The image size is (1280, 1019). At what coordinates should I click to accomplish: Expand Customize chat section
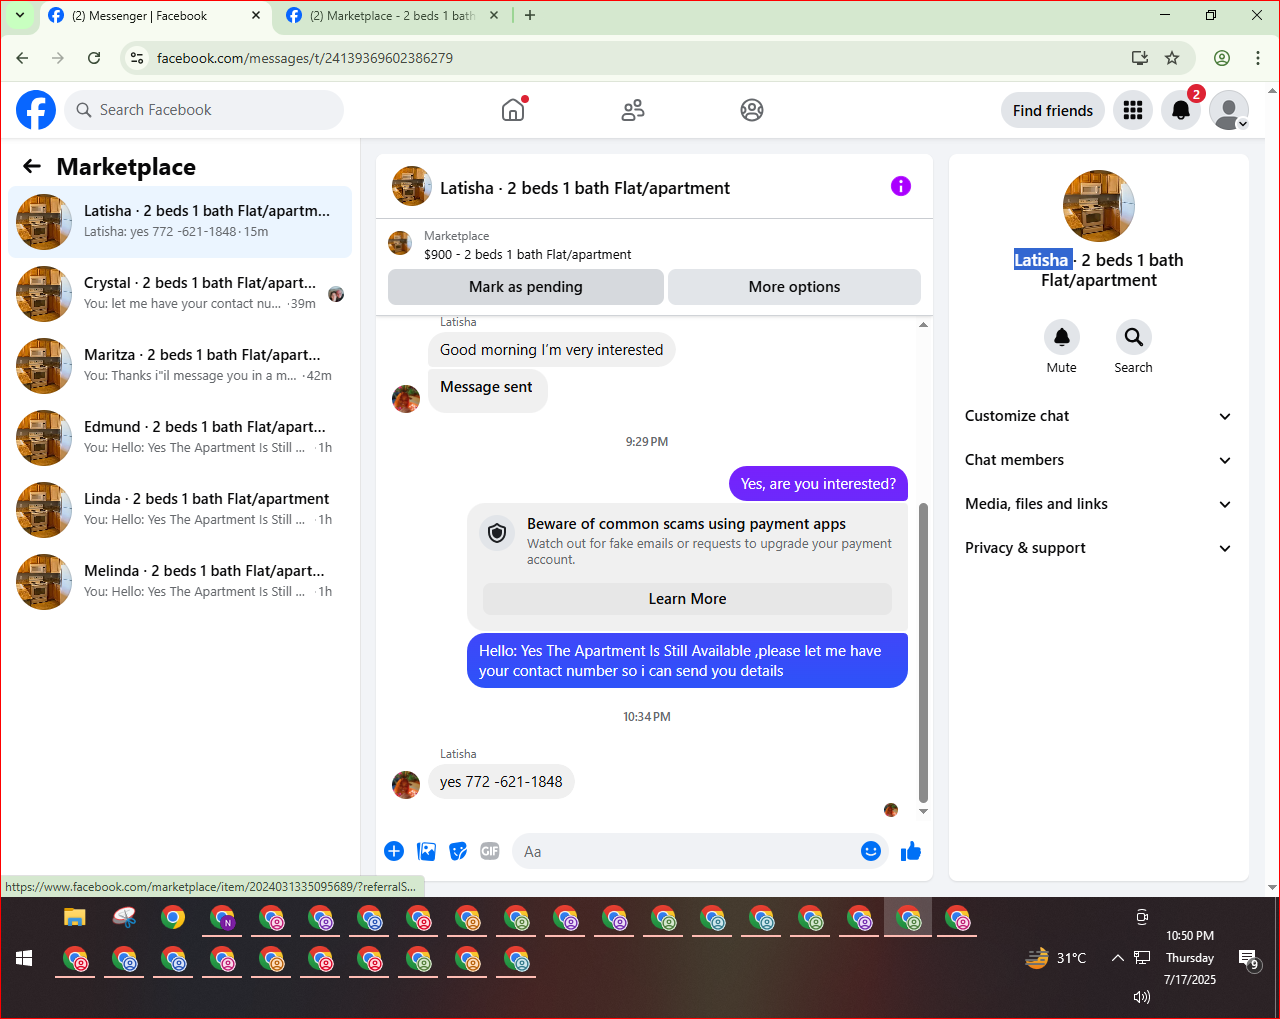[1098, 416]
